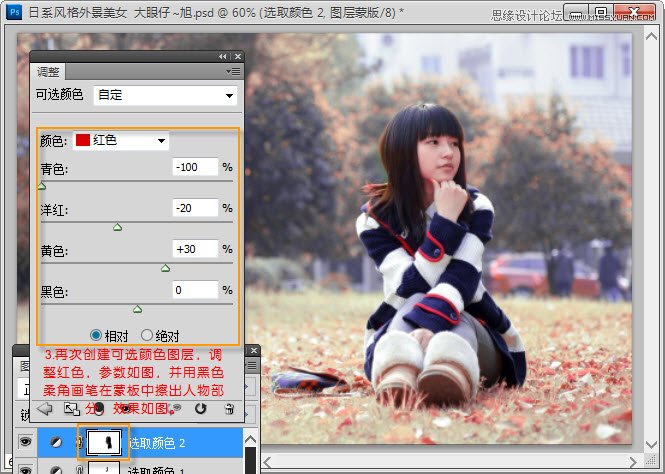Click the Photoshop Ps icon in title bar

(x=14, y=11)
